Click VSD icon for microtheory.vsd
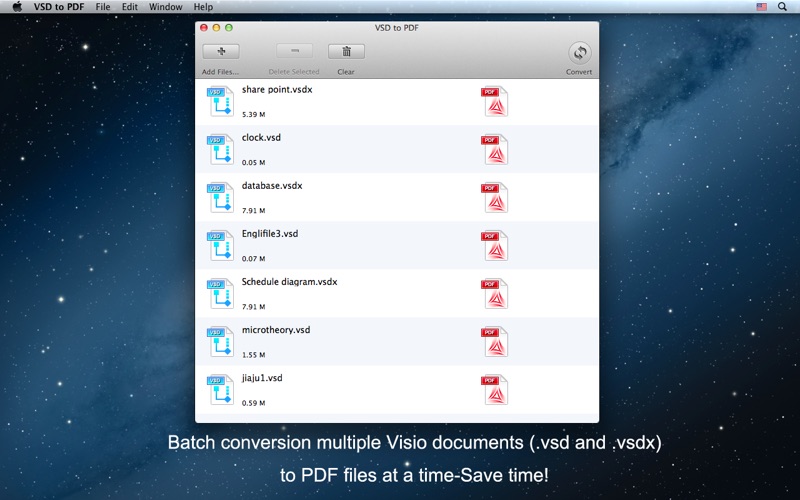The height and width of the screenshot is (500, 800). [220, 342]
